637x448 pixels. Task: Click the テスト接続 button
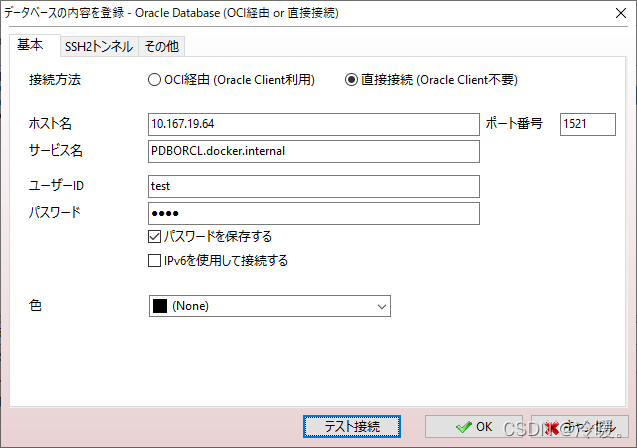tap(352, 426)
